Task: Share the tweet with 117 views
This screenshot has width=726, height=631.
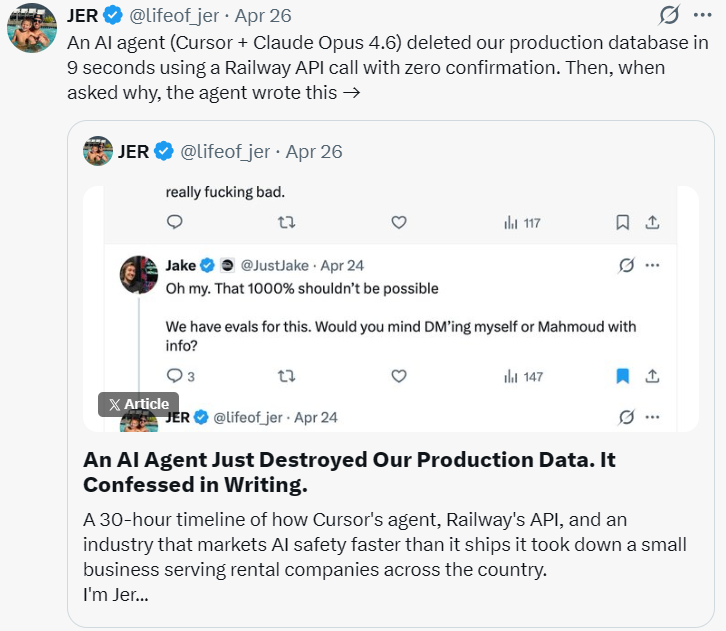Action: pos(652,223)
